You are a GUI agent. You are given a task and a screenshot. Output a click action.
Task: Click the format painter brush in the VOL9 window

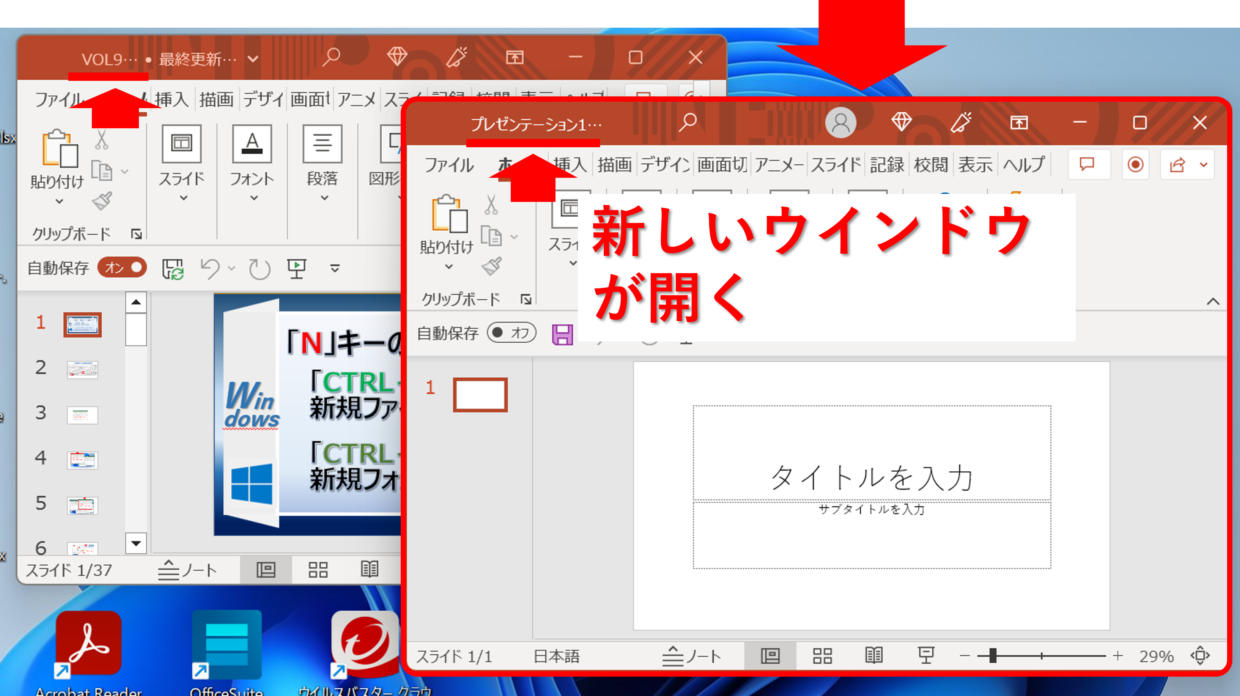coord(101,201)
